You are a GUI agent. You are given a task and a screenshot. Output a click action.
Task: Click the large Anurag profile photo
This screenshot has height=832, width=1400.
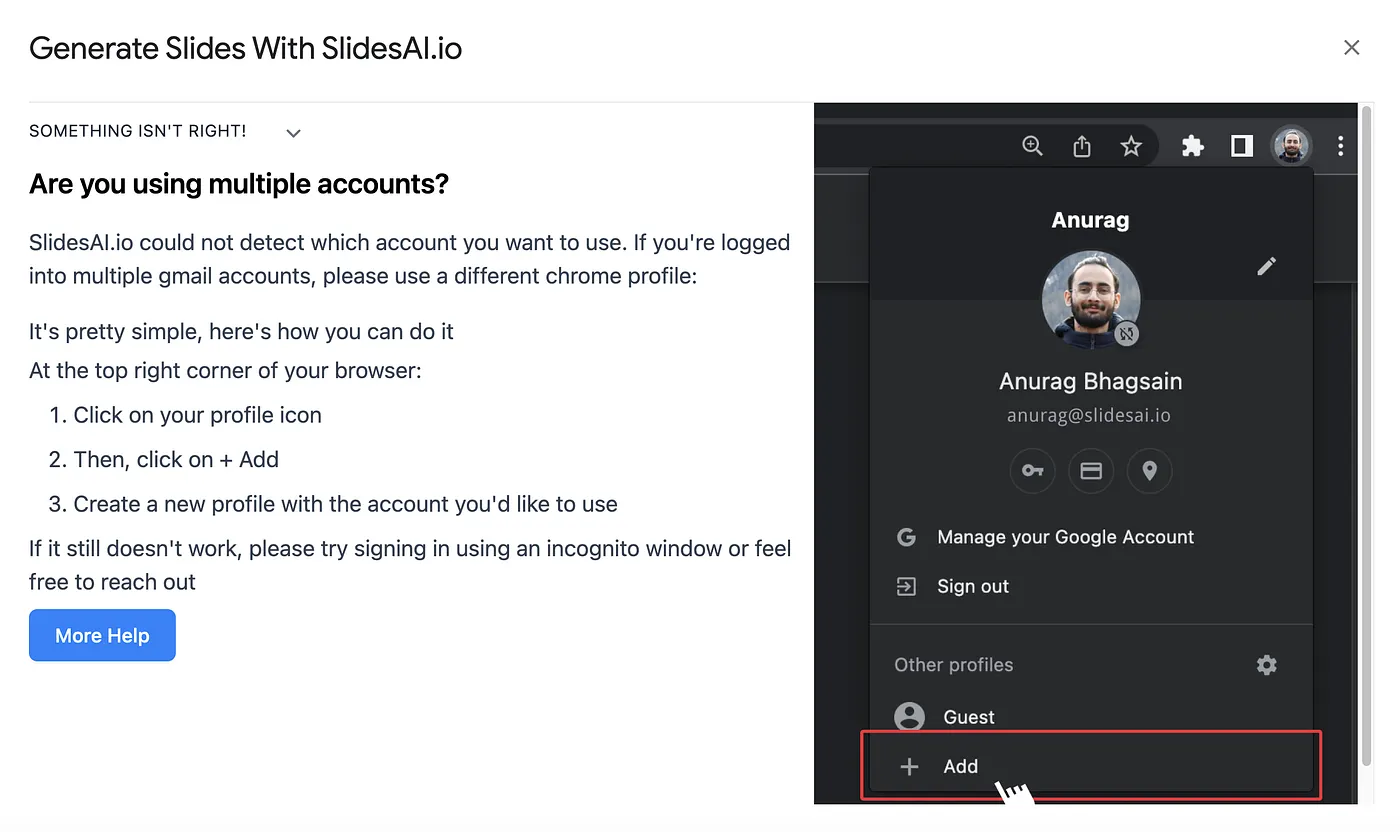point(1091,300)
